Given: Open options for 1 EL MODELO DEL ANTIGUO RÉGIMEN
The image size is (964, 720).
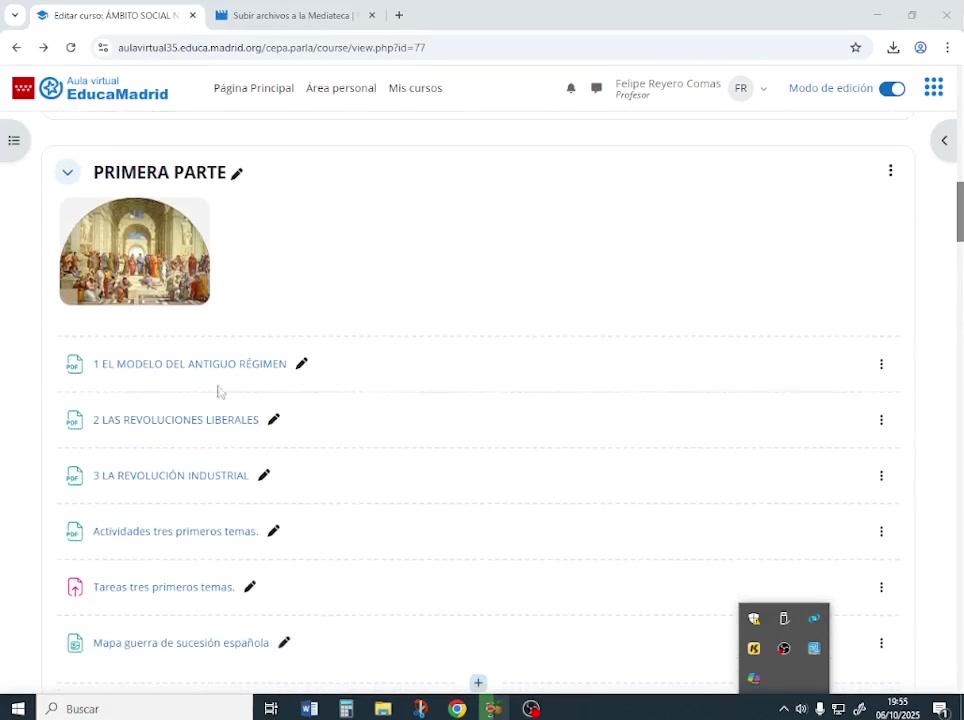Looking at the screenshot, I should (x=881, y=364).
